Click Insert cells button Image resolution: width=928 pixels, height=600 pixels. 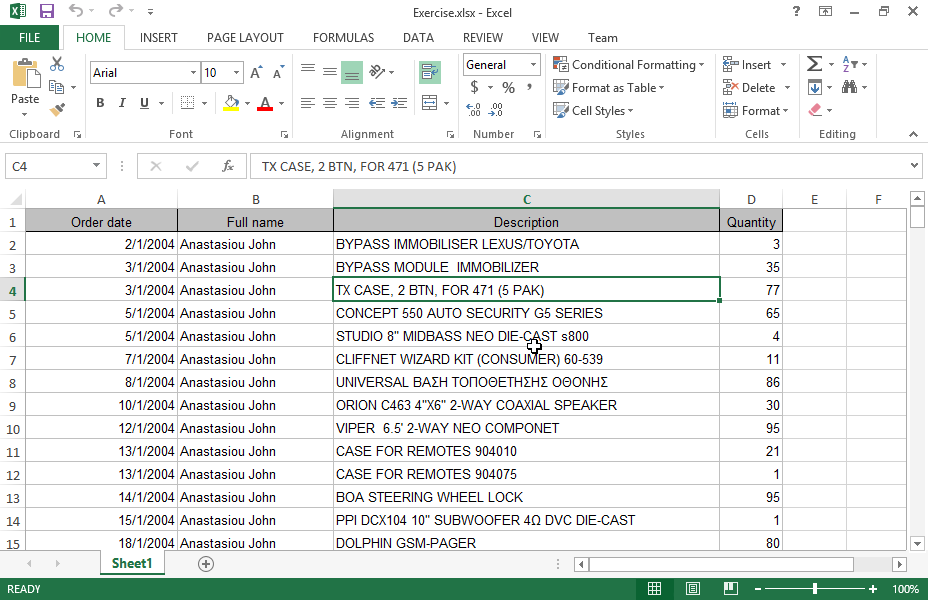click(749, 64)
